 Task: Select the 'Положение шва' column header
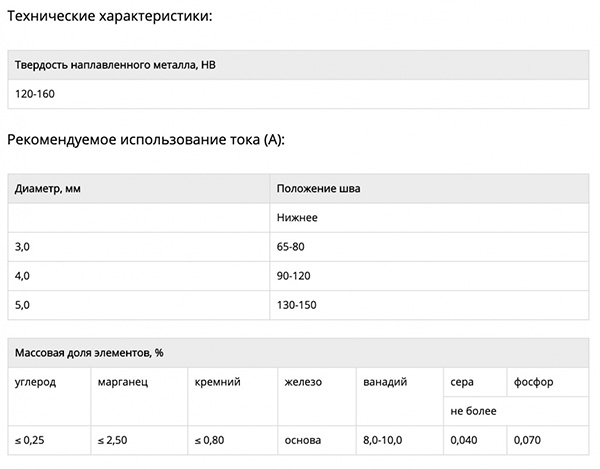tap(429, 189)
